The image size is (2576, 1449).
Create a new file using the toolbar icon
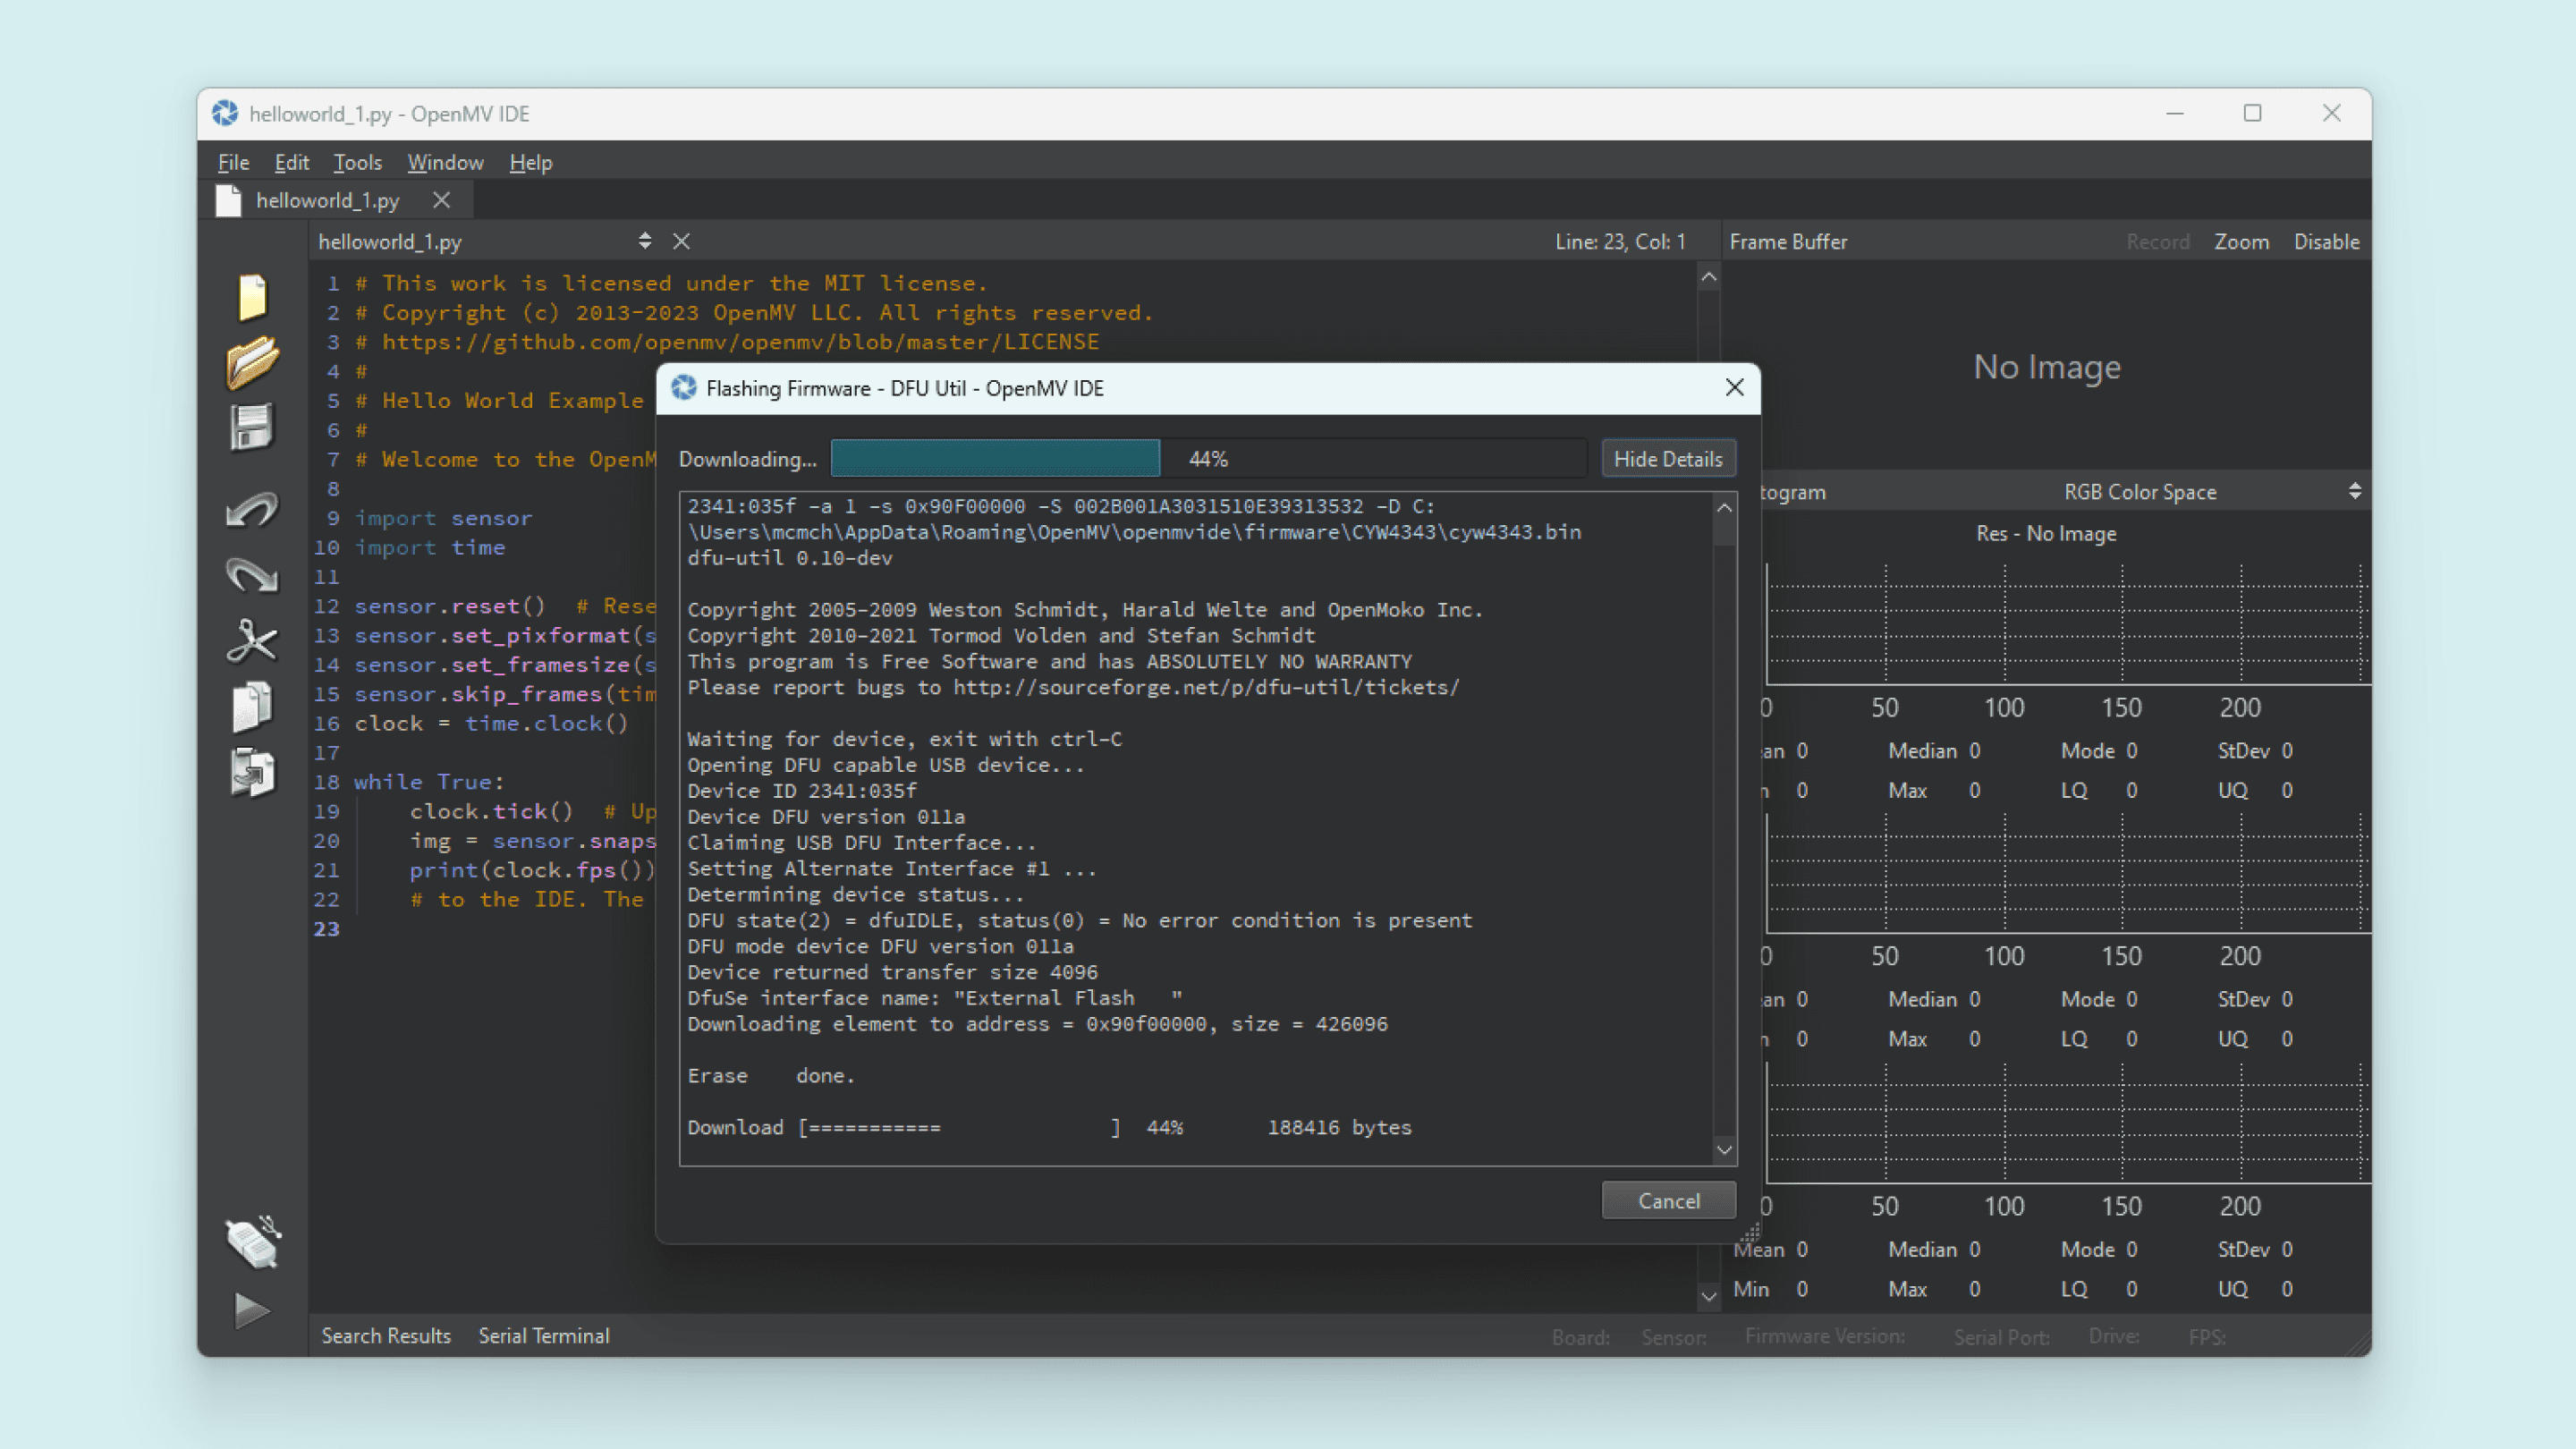(252, 296)
